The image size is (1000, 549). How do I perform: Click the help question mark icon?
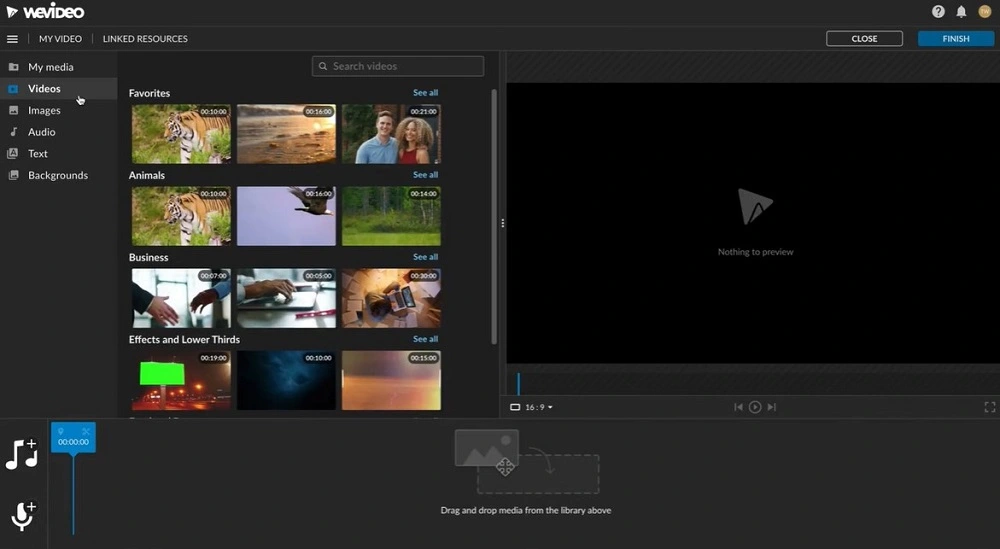pyautogui.click(x=938, y=11)
